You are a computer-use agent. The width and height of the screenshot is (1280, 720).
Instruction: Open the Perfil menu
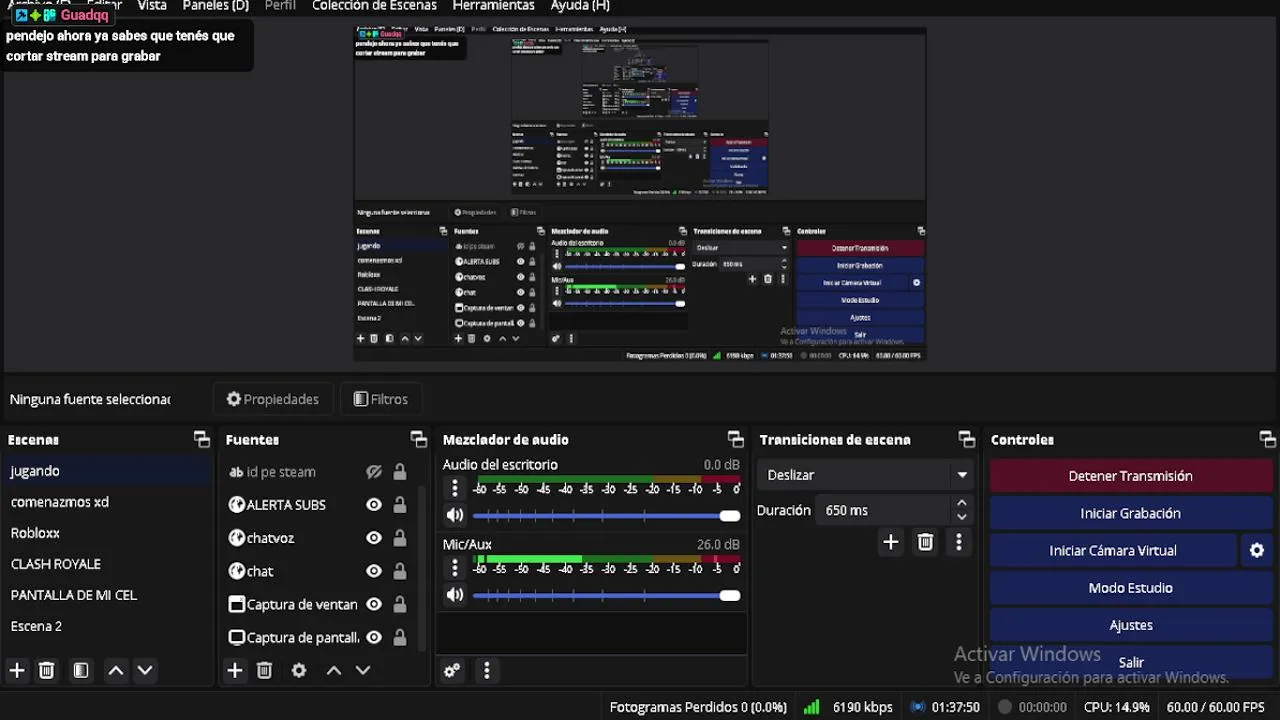[x=280, y=6]
